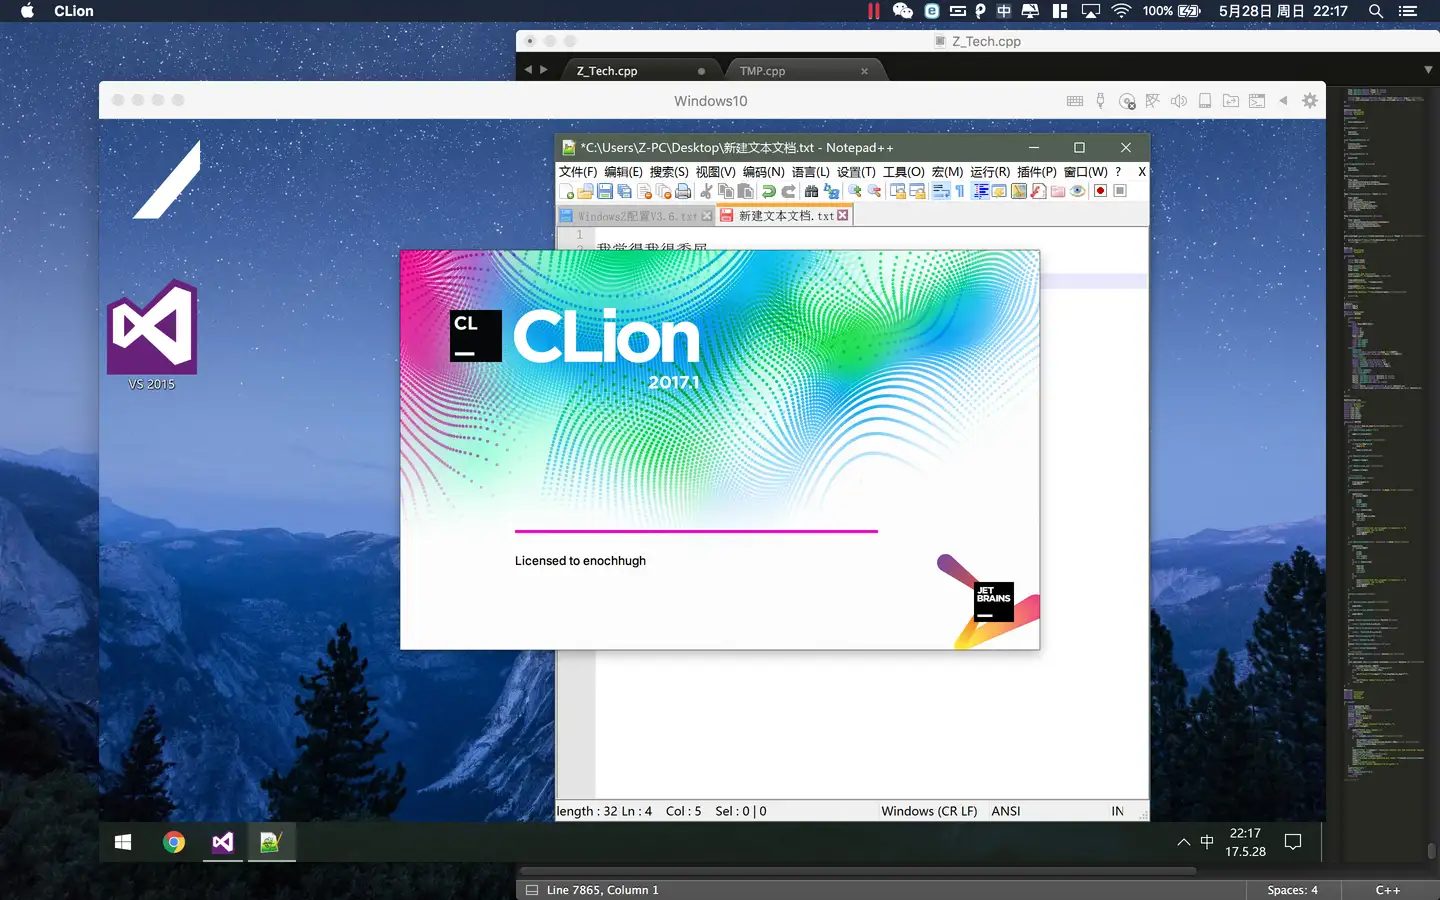Open Find with the binoculars icon

pyautogui.click(x=812, y=191)
